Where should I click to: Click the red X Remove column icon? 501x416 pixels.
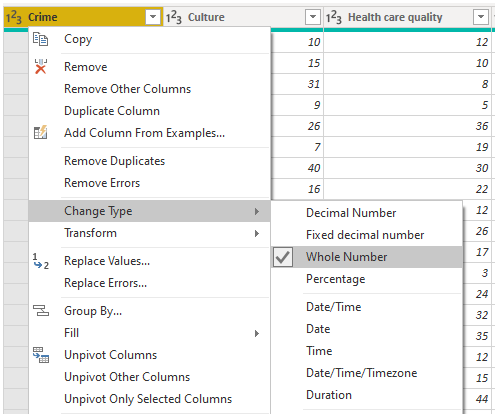41,66
